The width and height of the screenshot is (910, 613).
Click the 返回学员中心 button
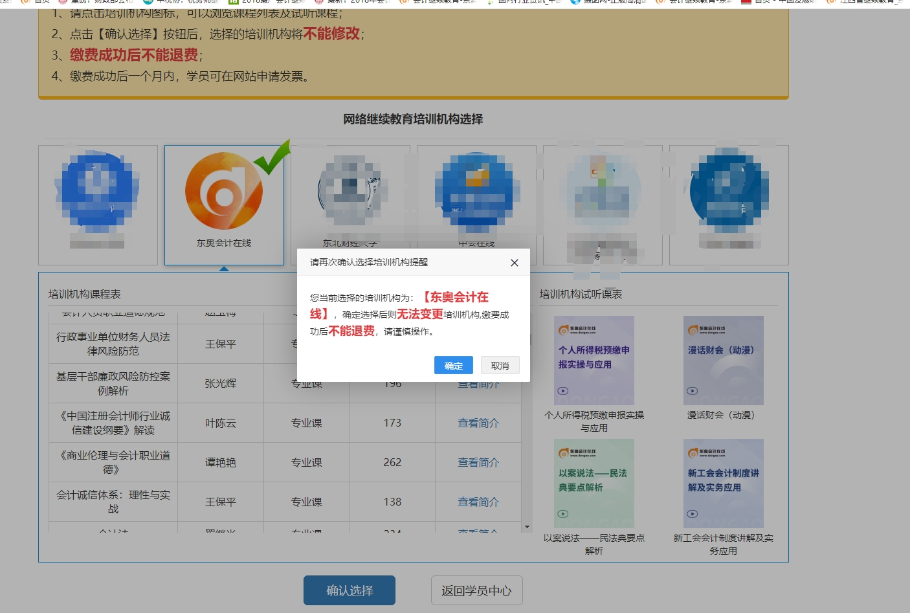pyautogui.click(x=476, y=590)
